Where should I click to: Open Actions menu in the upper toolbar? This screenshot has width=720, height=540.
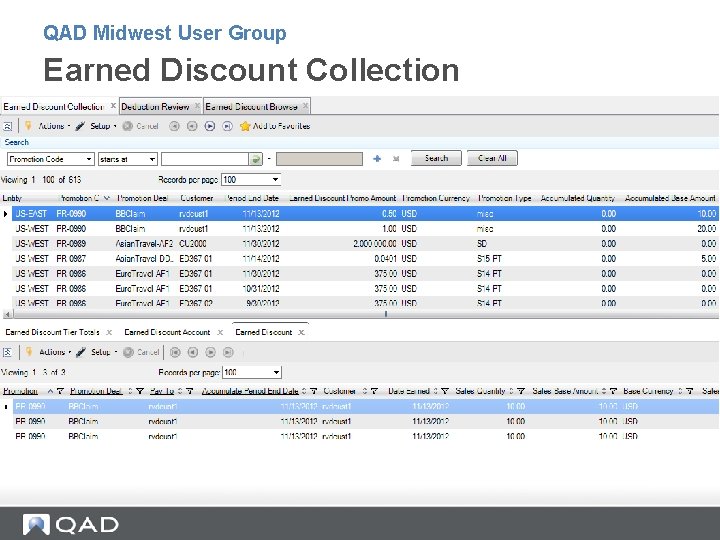pyautogui.click(x=48, y=126)
